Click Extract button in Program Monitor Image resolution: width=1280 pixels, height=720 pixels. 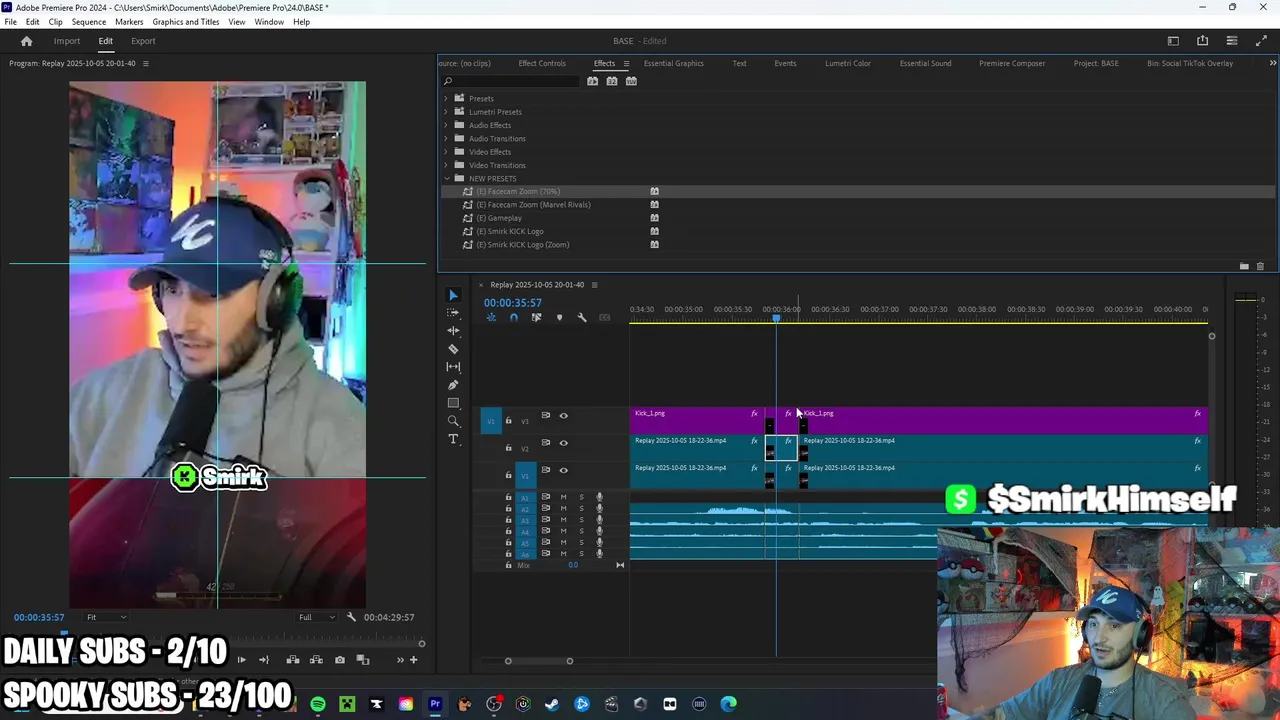316,660
